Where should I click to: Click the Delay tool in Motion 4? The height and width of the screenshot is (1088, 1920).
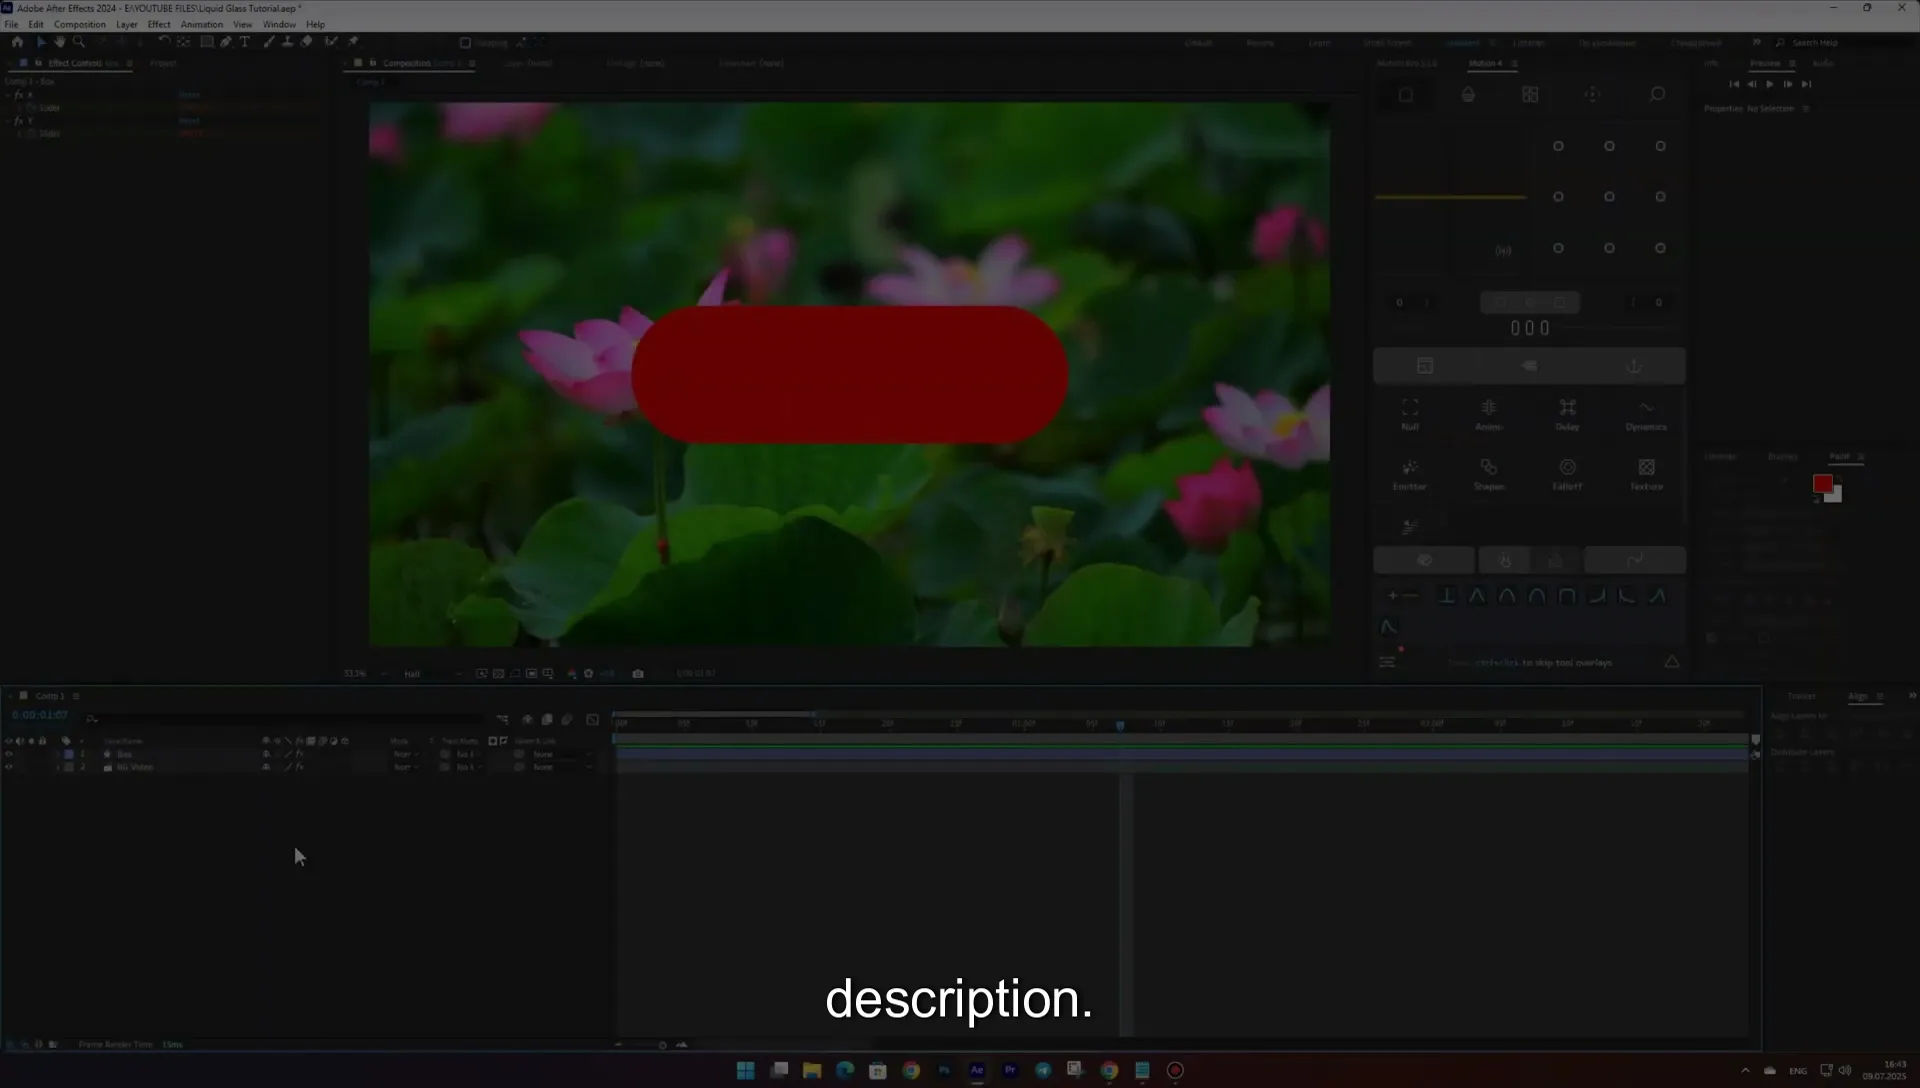[1567, 414]
